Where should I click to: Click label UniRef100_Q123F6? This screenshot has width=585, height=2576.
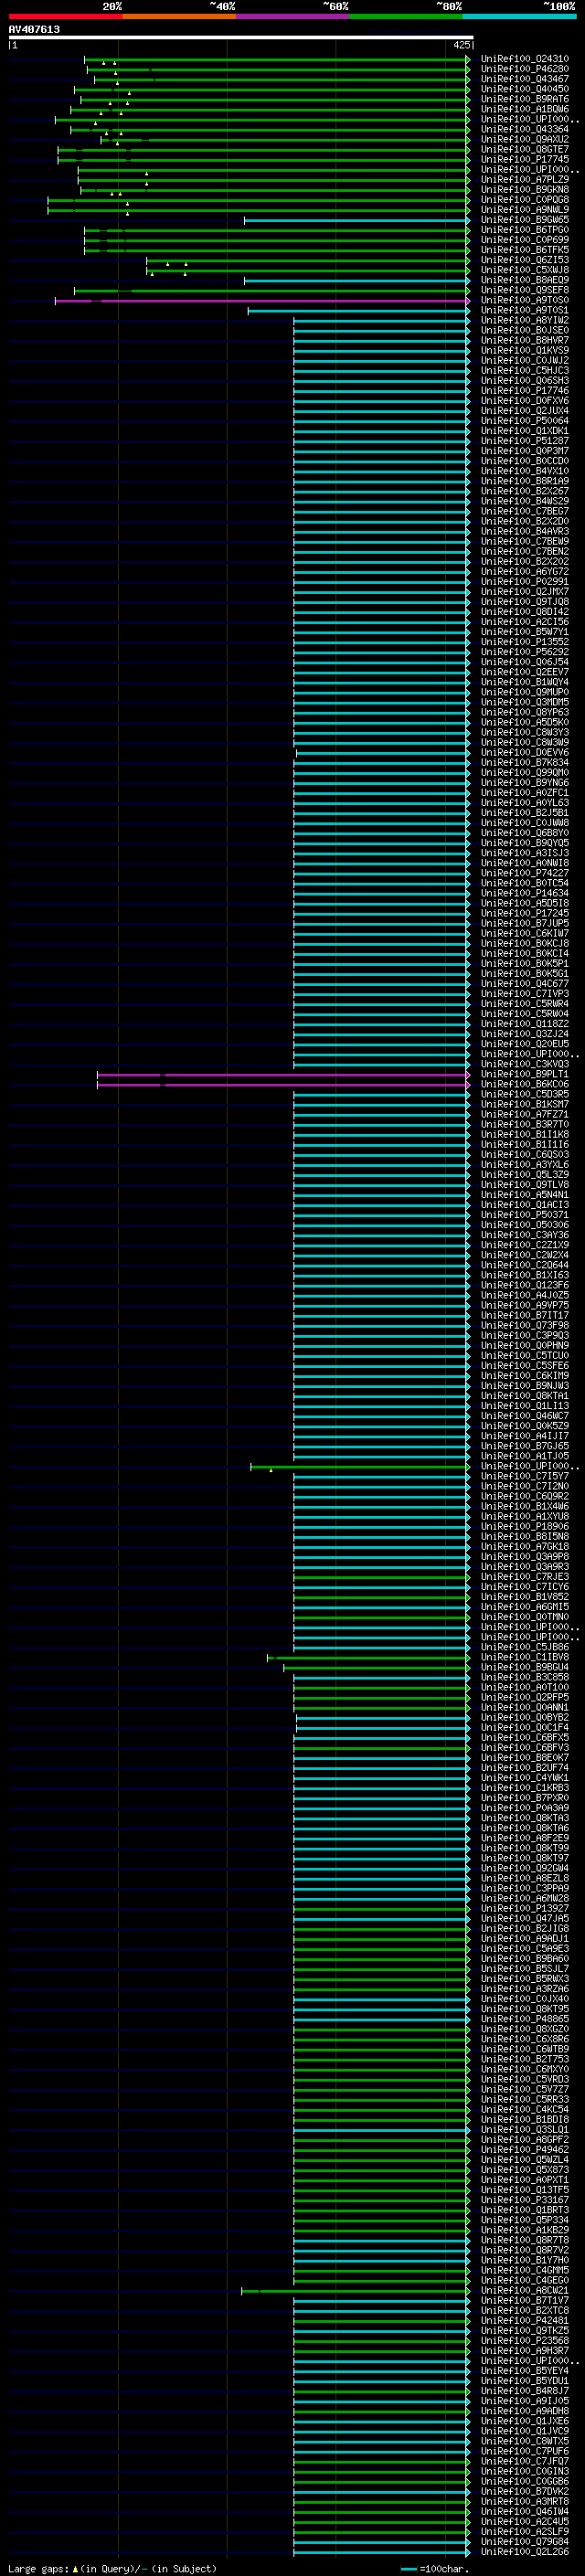pos(524,1286)
